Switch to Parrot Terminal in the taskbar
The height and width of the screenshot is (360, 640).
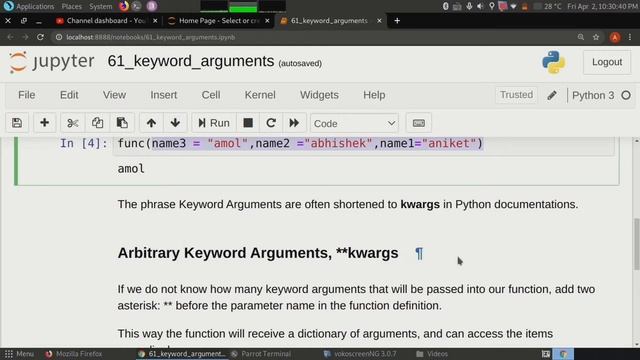[261, 354]
